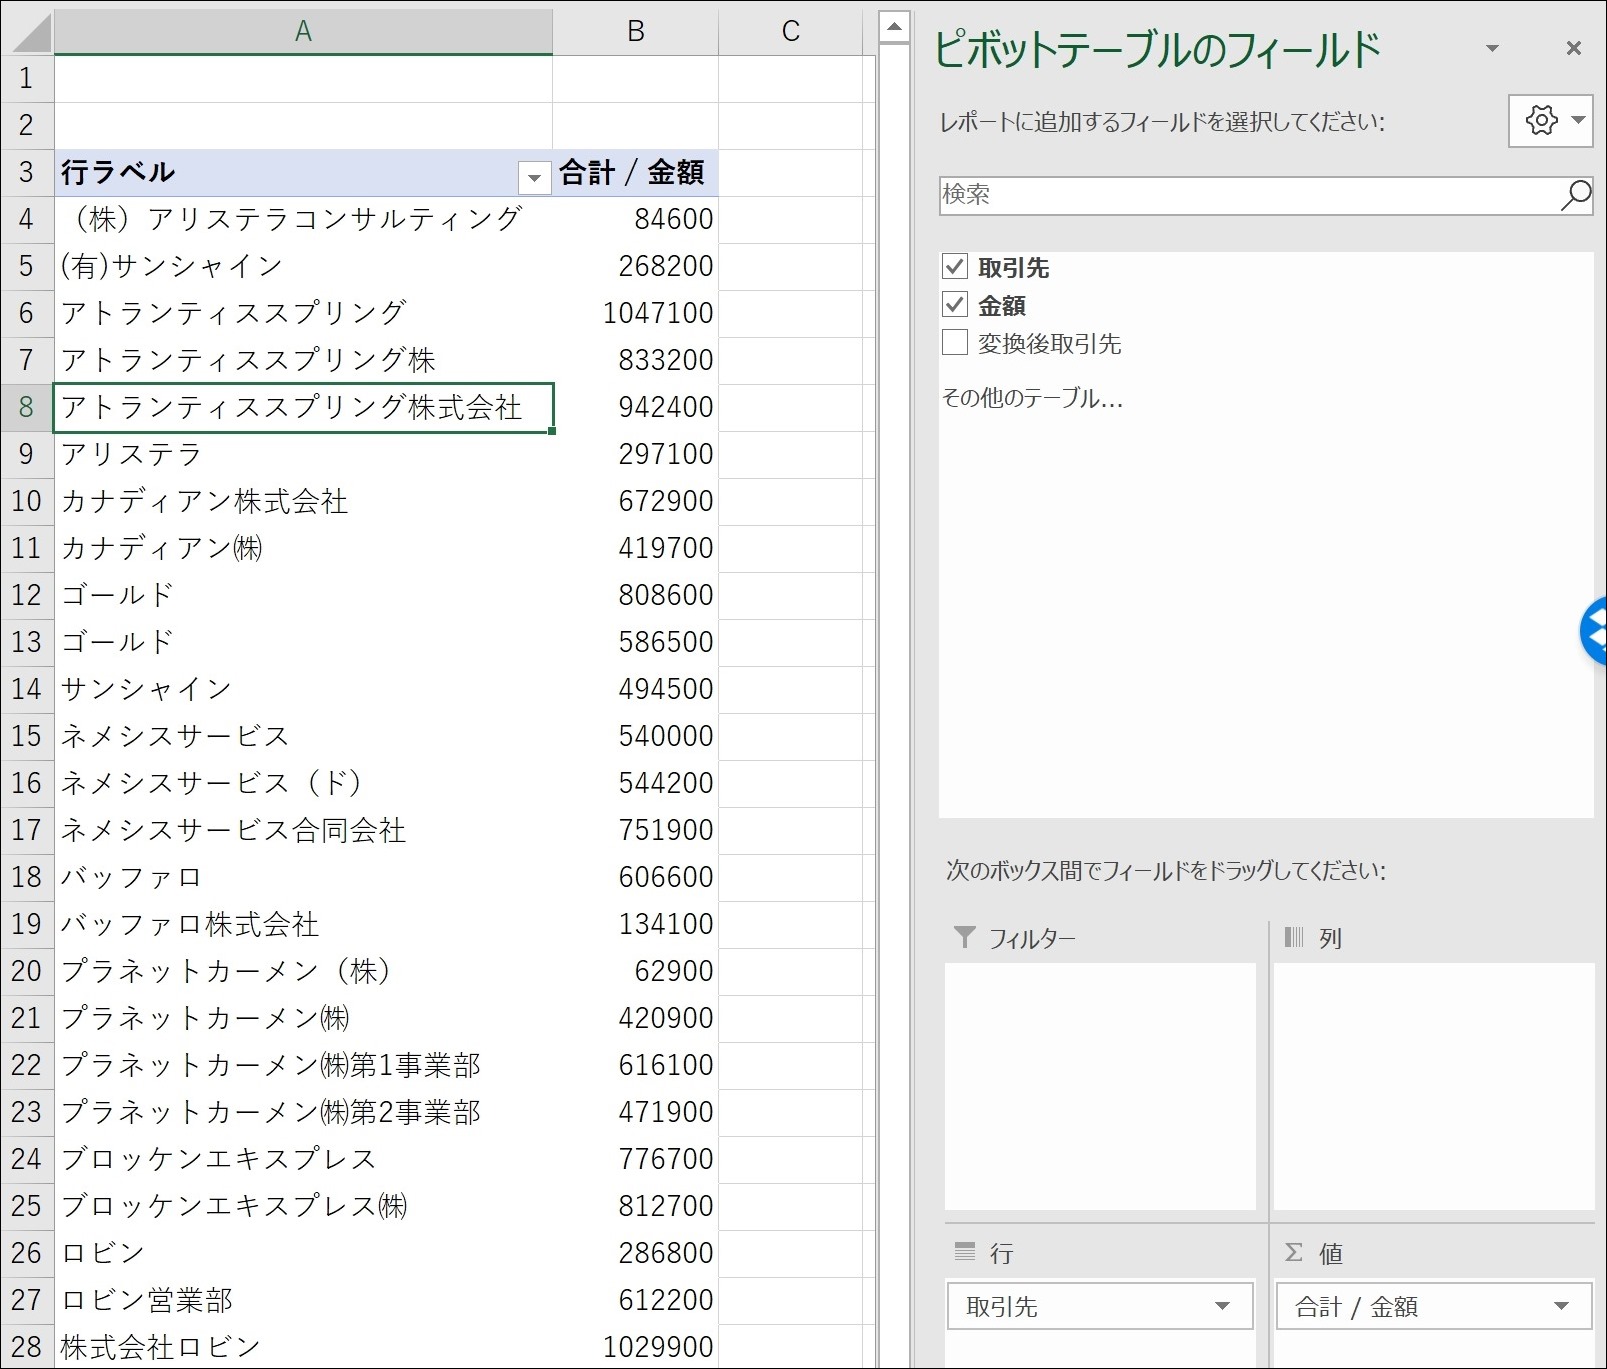The image size is (1607, 1369).
Task: Select the cell プラネットカーメン㈱第2事業部
Action: click(x=303, y=1112)
